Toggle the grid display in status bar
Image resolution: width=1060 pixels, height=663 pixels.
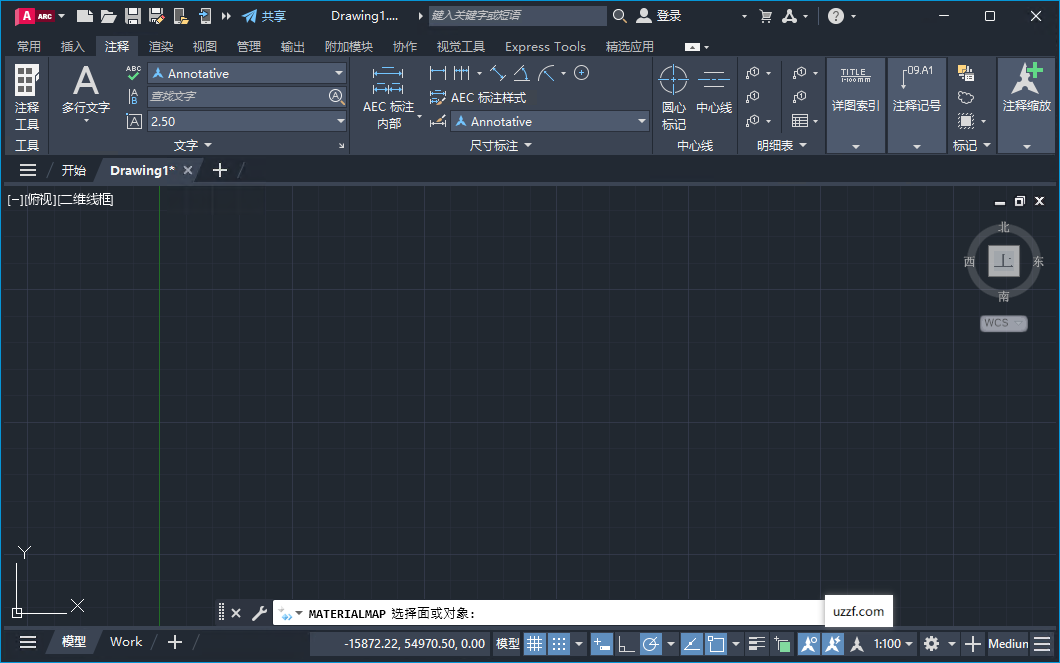[536, 643]
